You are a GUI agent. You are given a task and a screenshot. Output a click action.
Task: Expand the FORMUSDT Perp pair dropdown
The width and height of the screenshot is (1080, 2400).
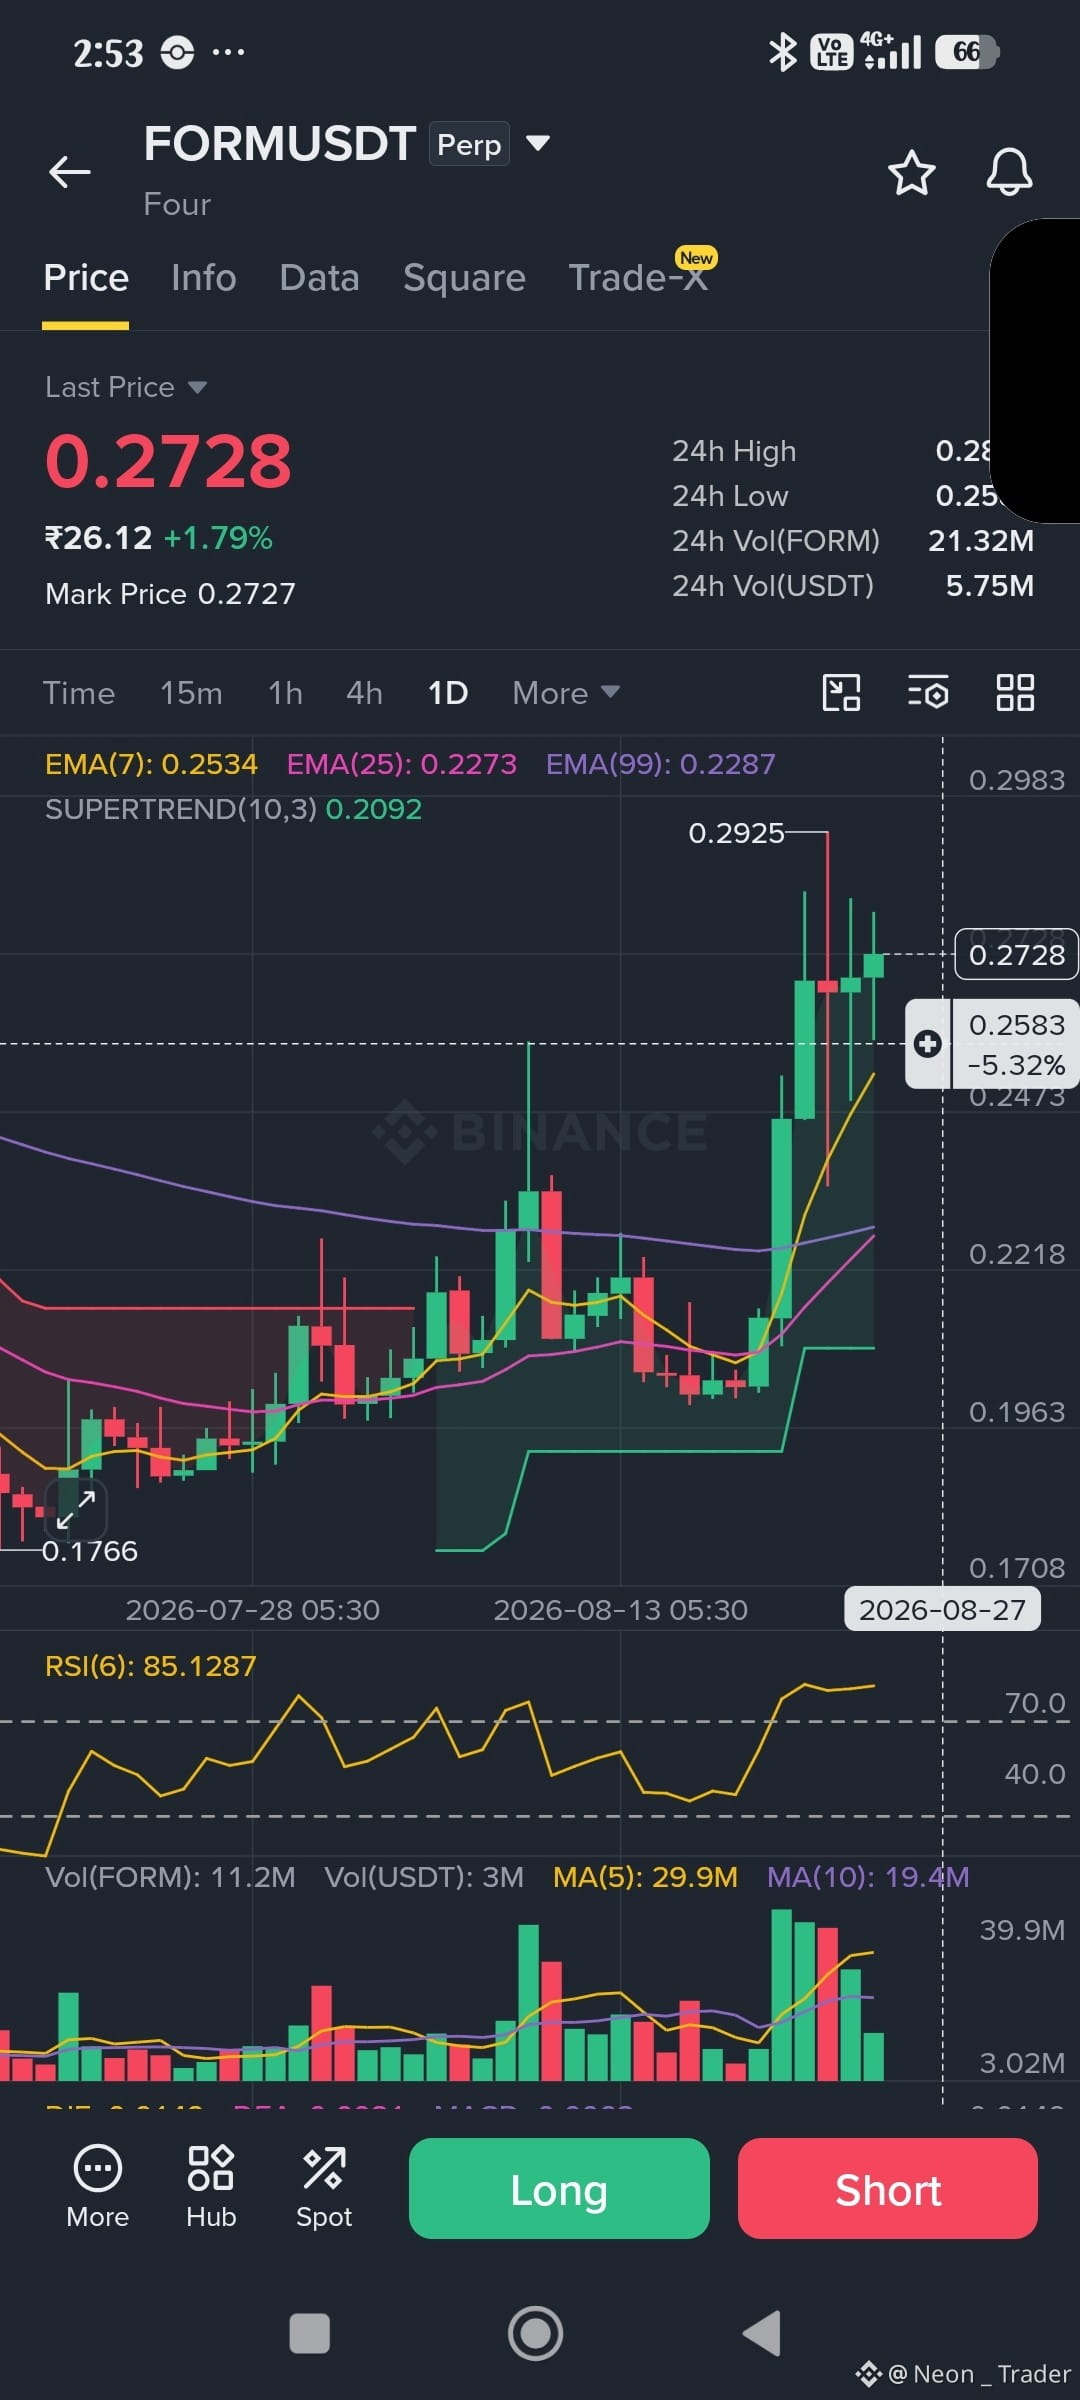click(538, 143)
